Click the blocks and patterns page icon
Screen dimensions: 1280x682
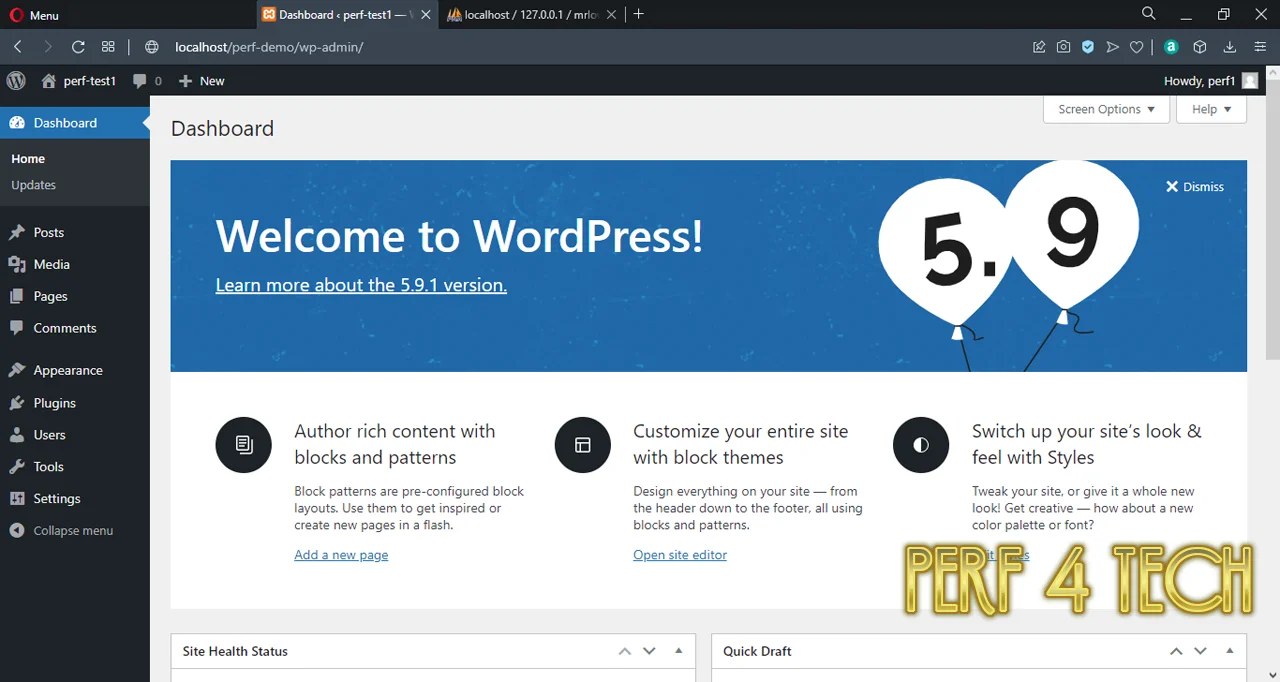click(244, 445)
